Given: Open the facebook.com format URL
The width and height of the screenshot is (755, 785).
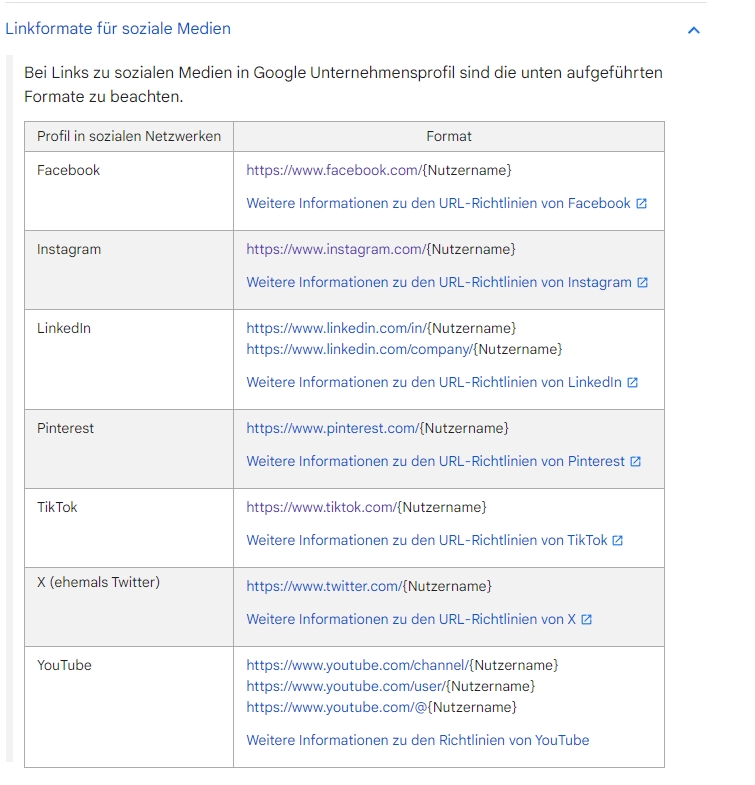Looking at the screenshot, I should 334,170.
